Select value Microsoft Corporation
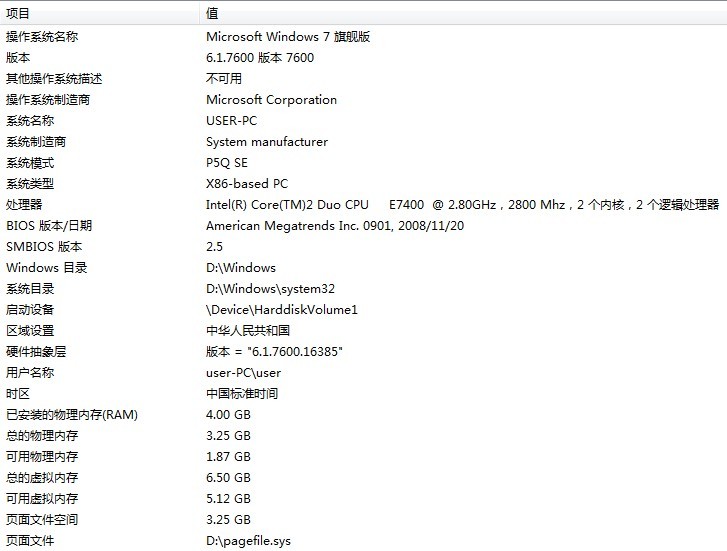727x551 pixels. (271, 100)
